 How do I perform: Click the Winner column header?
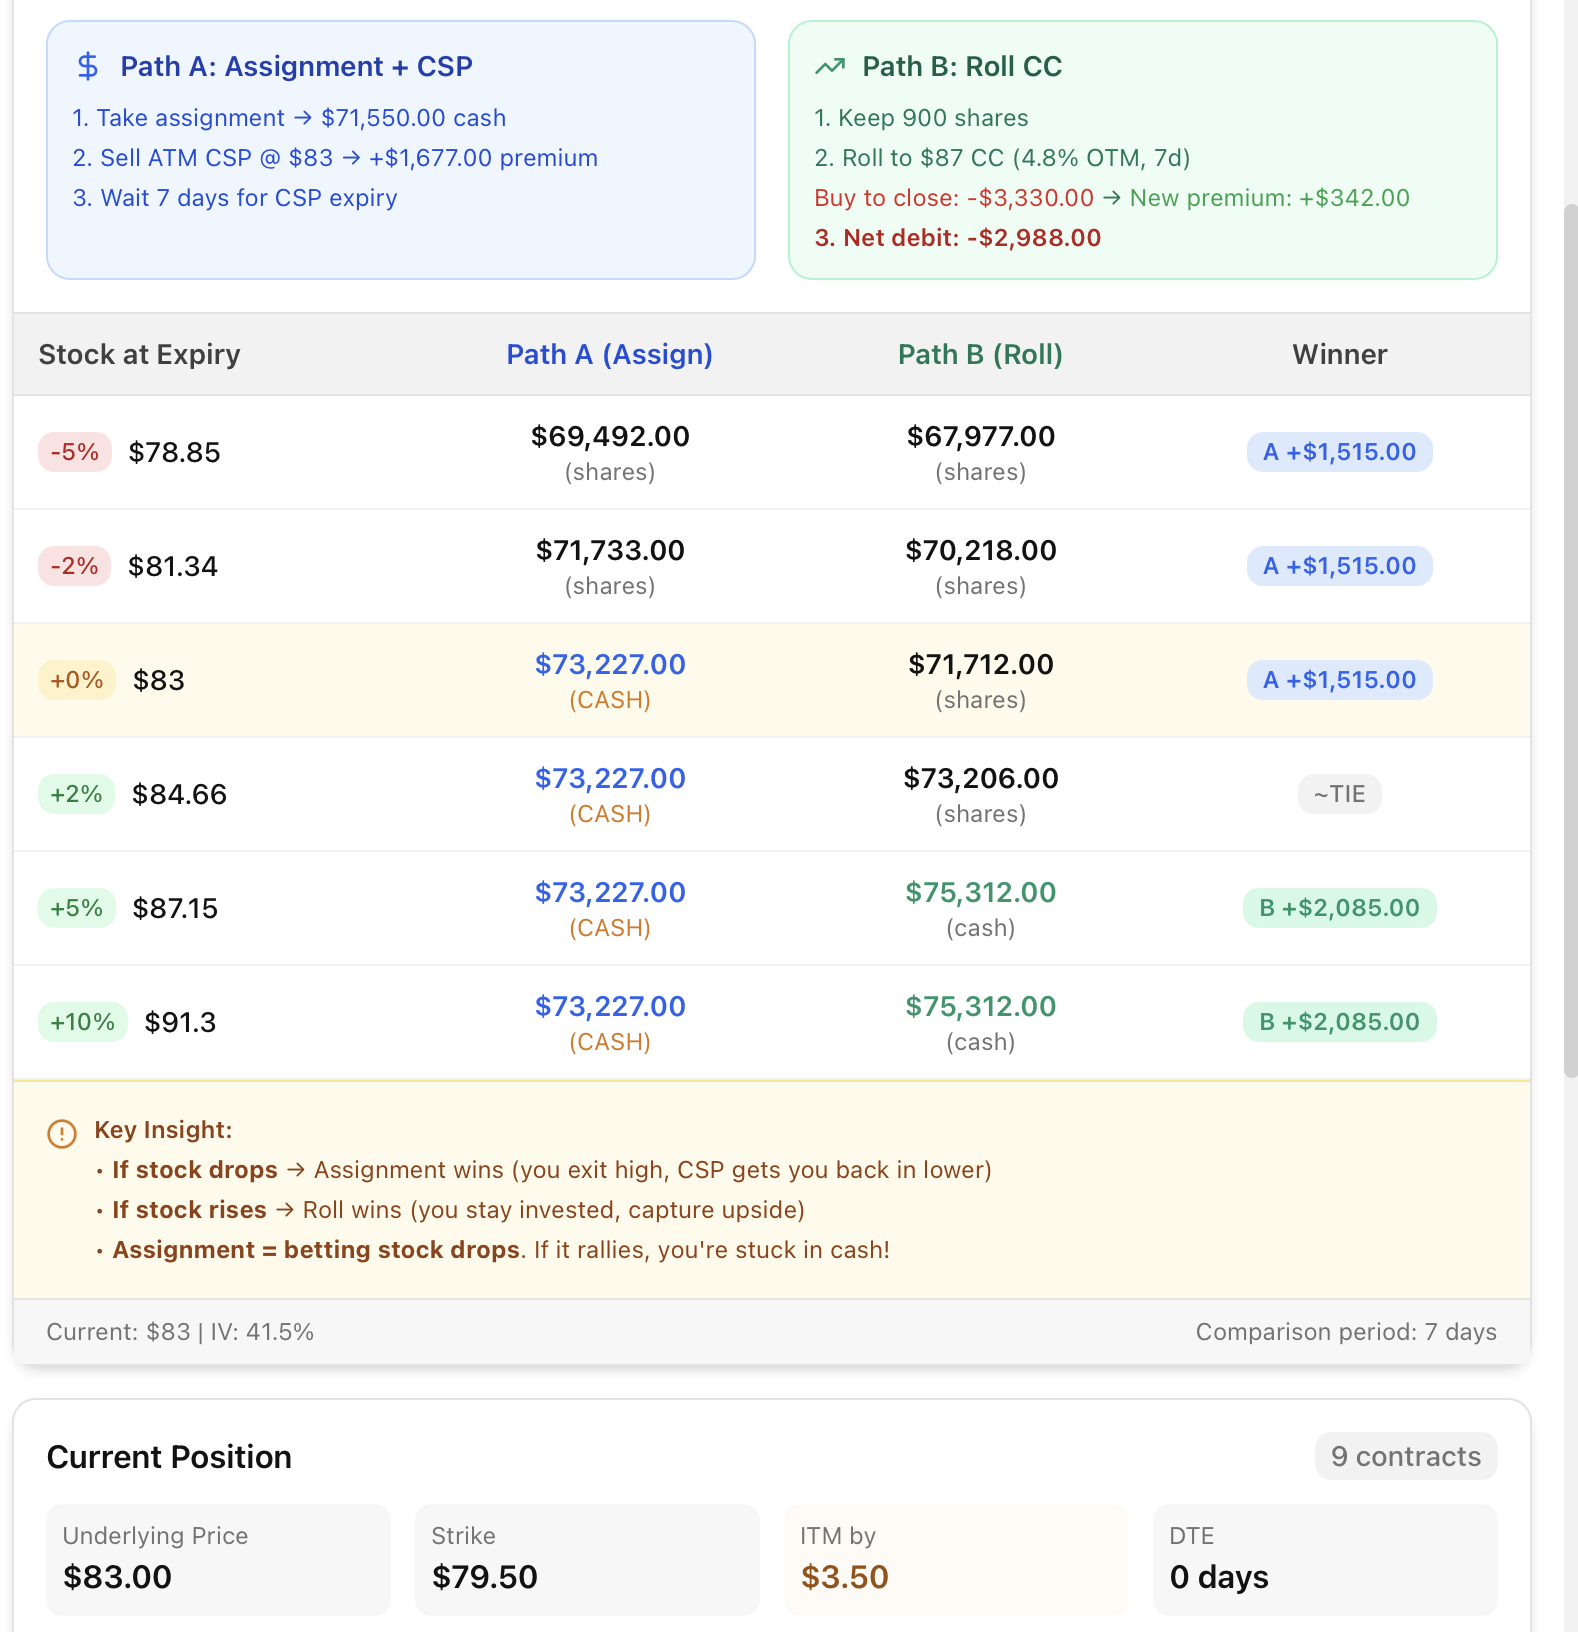point(1340,354)
